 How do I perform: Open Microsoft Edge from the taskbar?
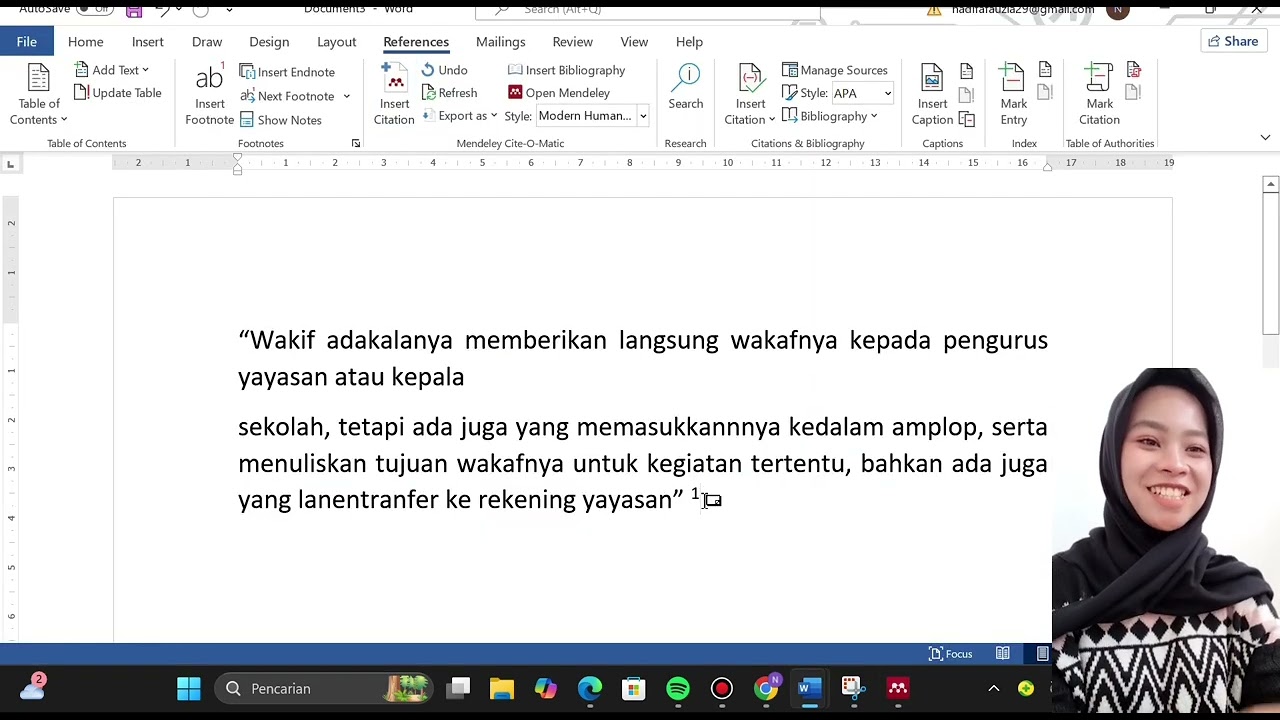[x=590, y=688]
